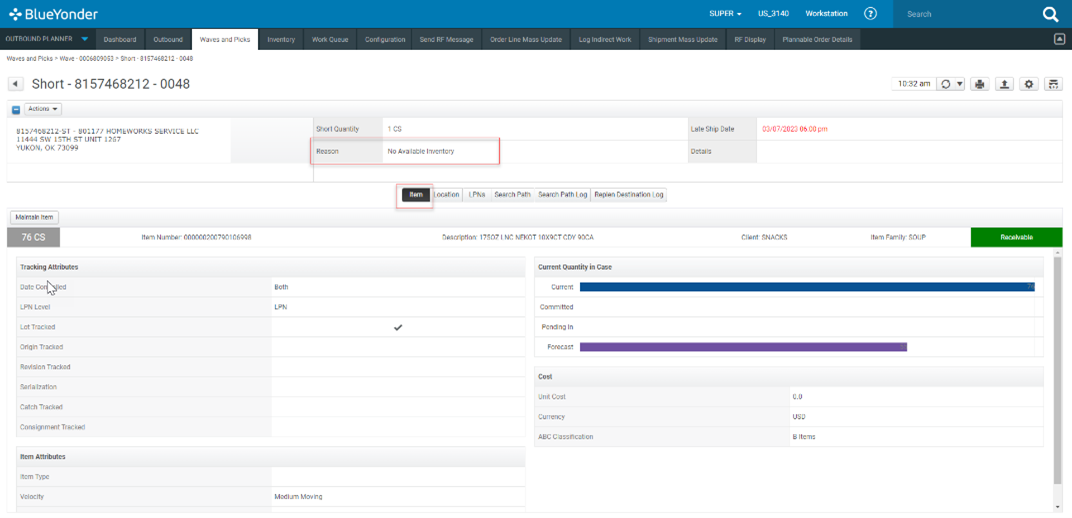The width and height of the screenshot is (1072, 518).
Task: Open the Plannable Order Details tab
Action: [x=818, y=40]
